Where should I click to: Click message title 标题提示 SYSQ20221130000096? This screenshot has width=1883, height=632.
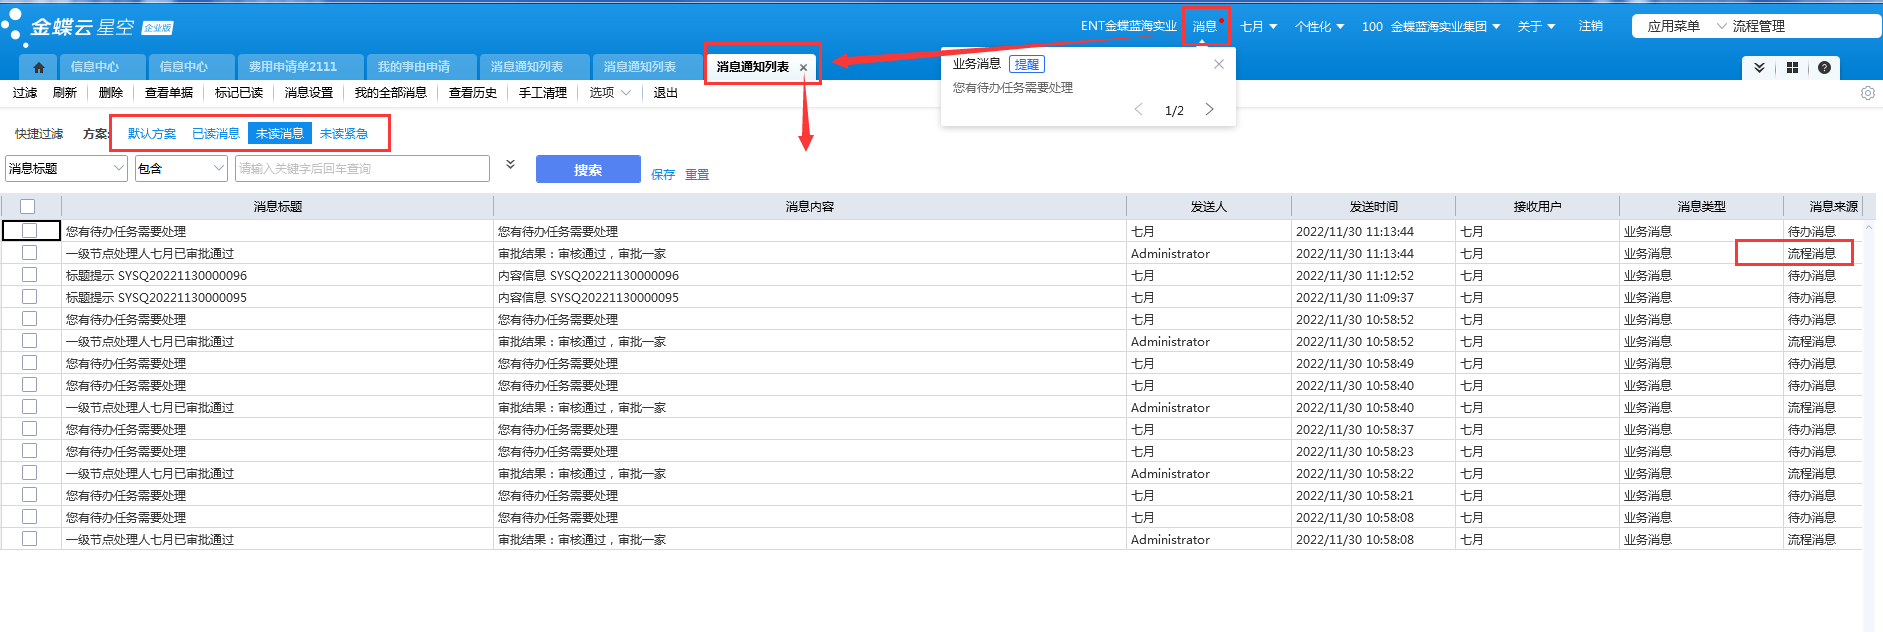point(157,275)
